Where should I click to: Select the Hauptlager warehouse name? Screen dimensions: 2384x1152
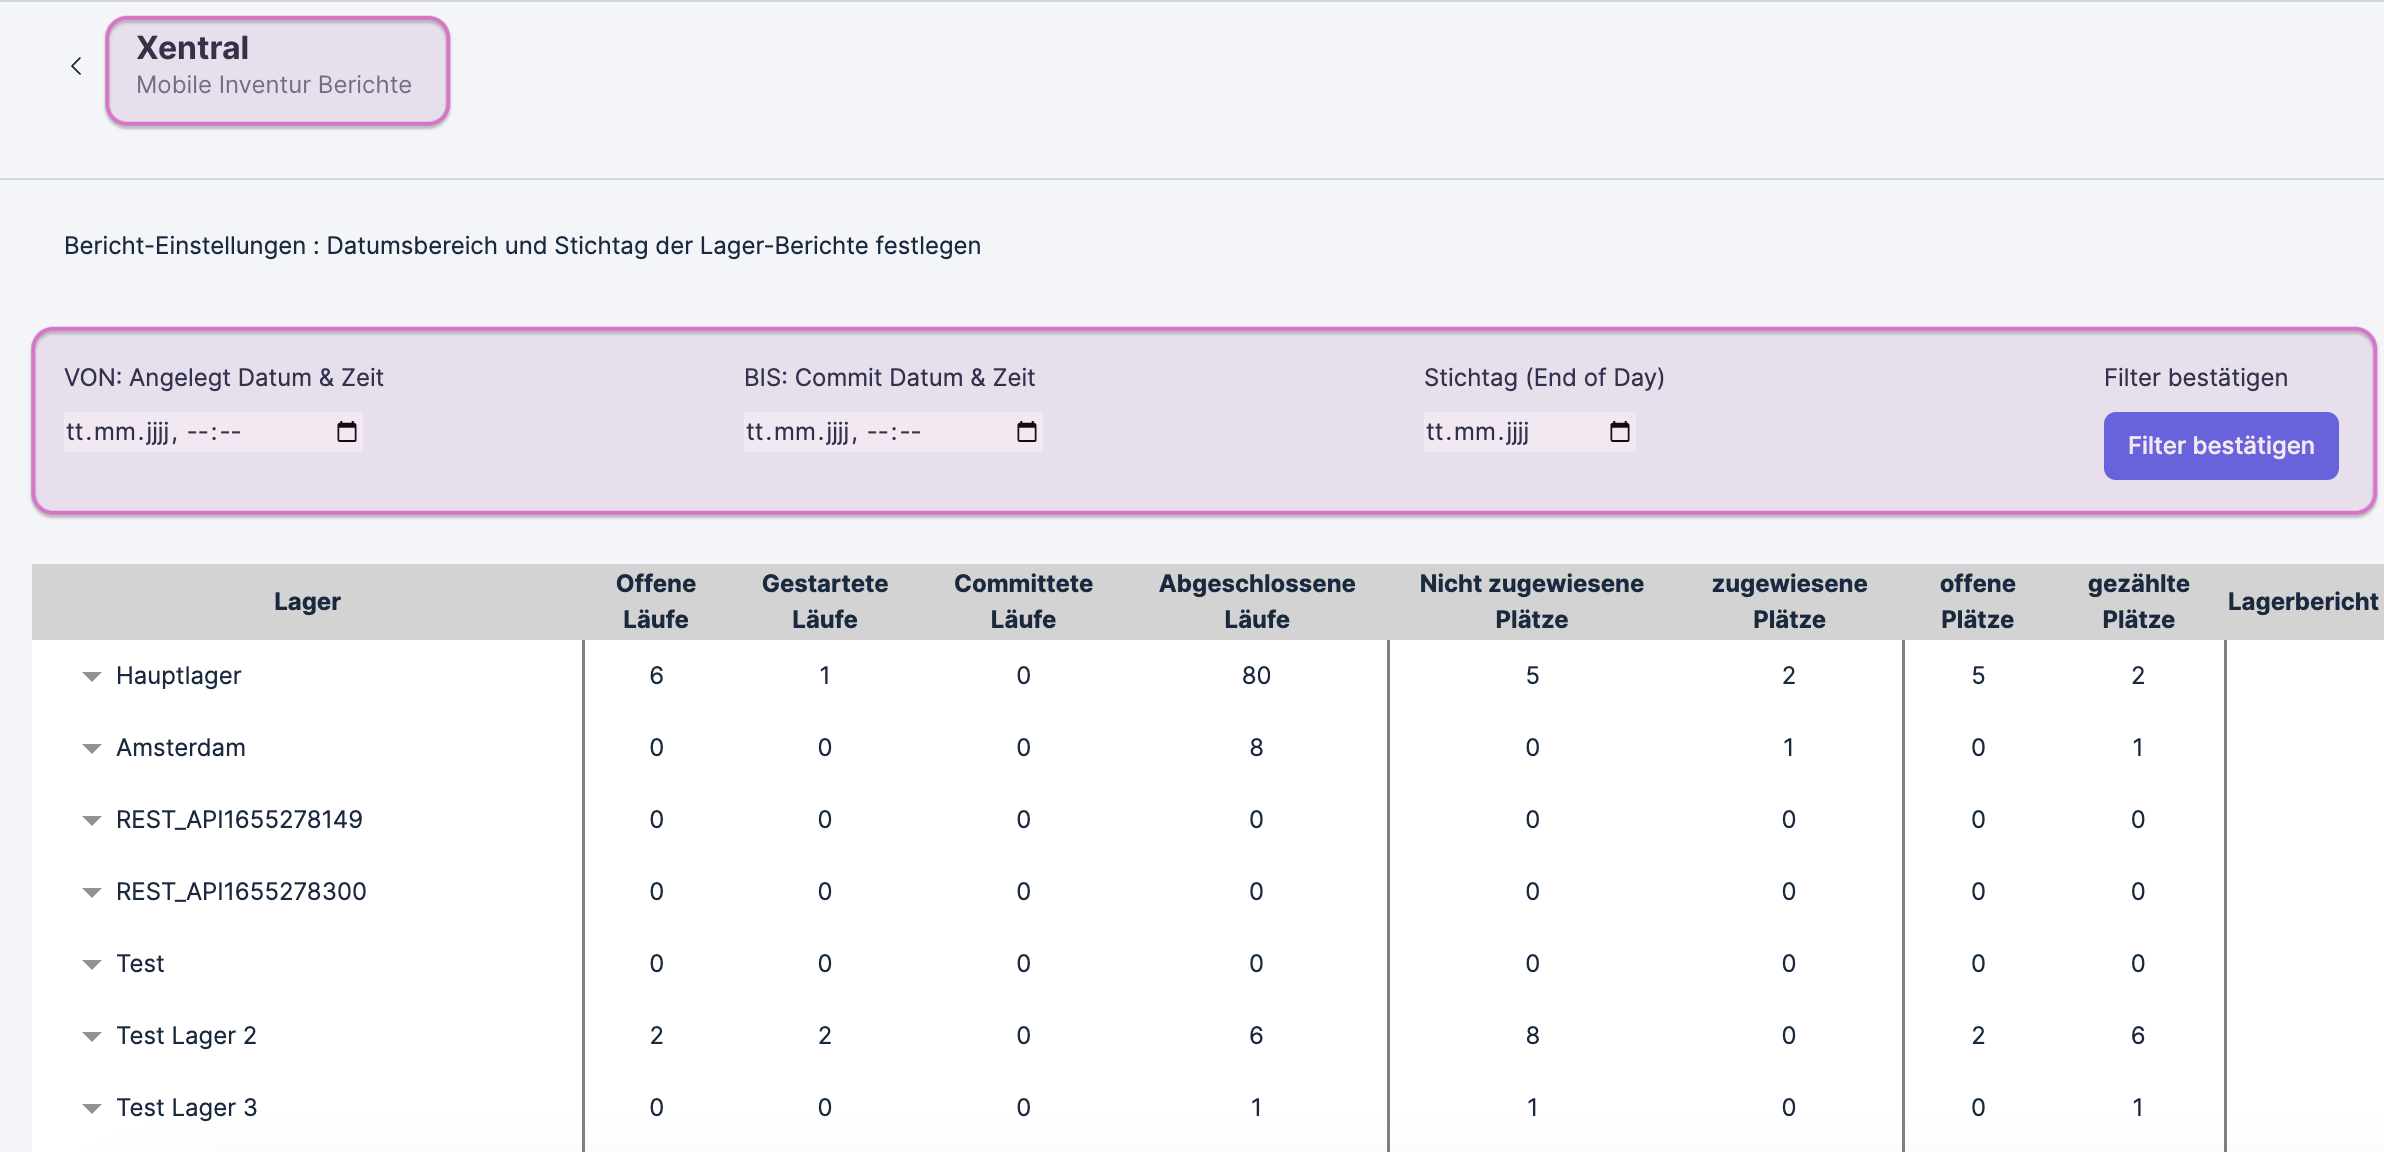178,676
